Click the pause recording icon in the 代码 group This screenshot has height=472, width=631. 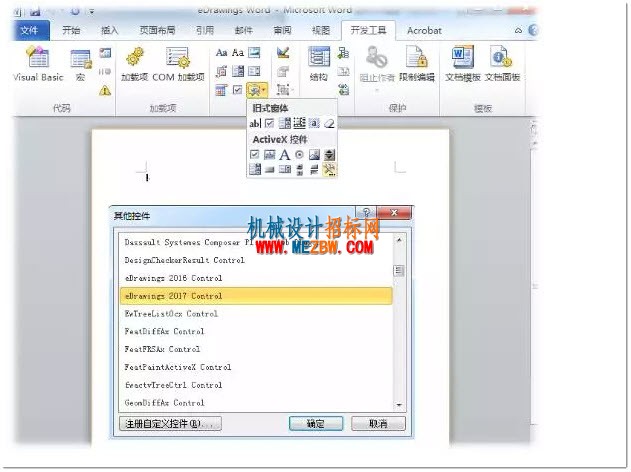(x=105, y=72)
